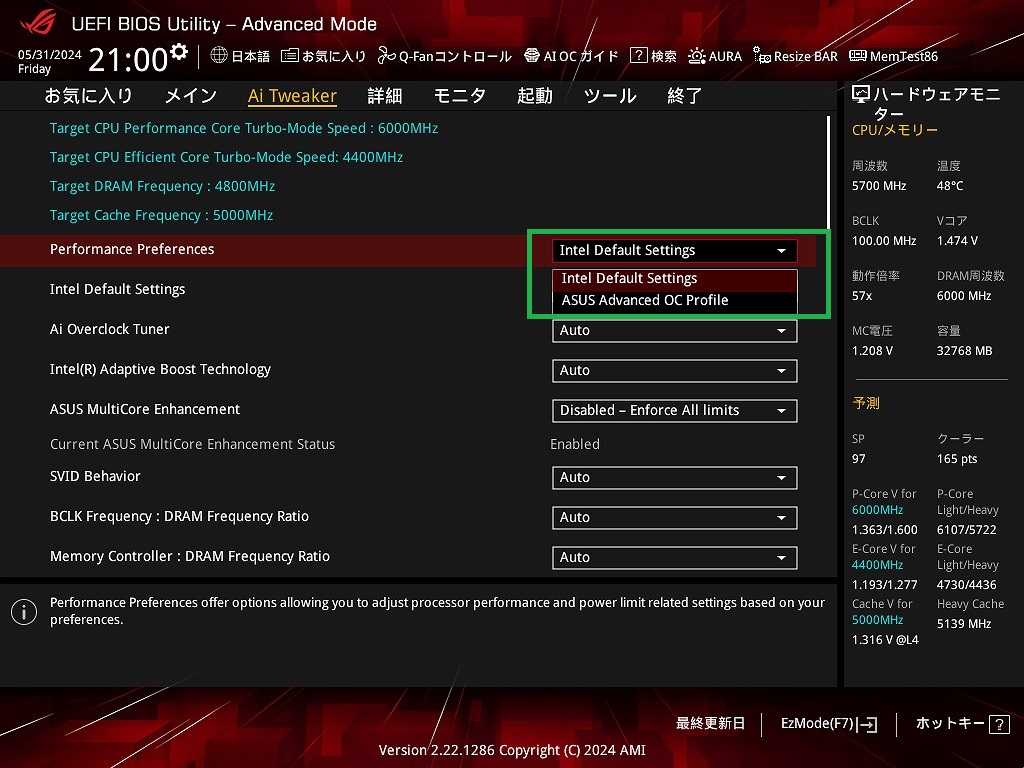Click the 21:00 clock display

129,60
